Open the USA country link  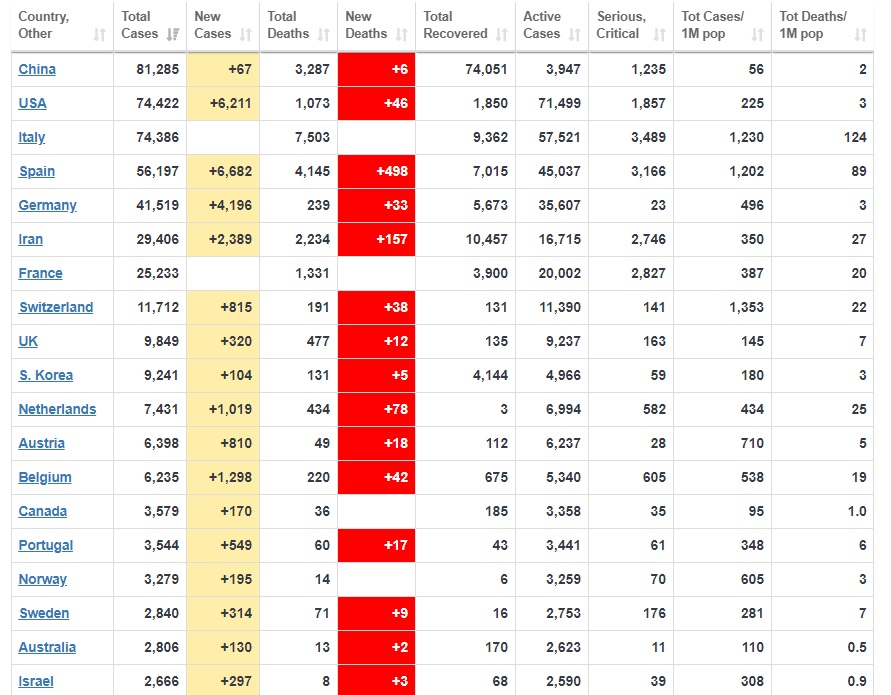[33, 104]
